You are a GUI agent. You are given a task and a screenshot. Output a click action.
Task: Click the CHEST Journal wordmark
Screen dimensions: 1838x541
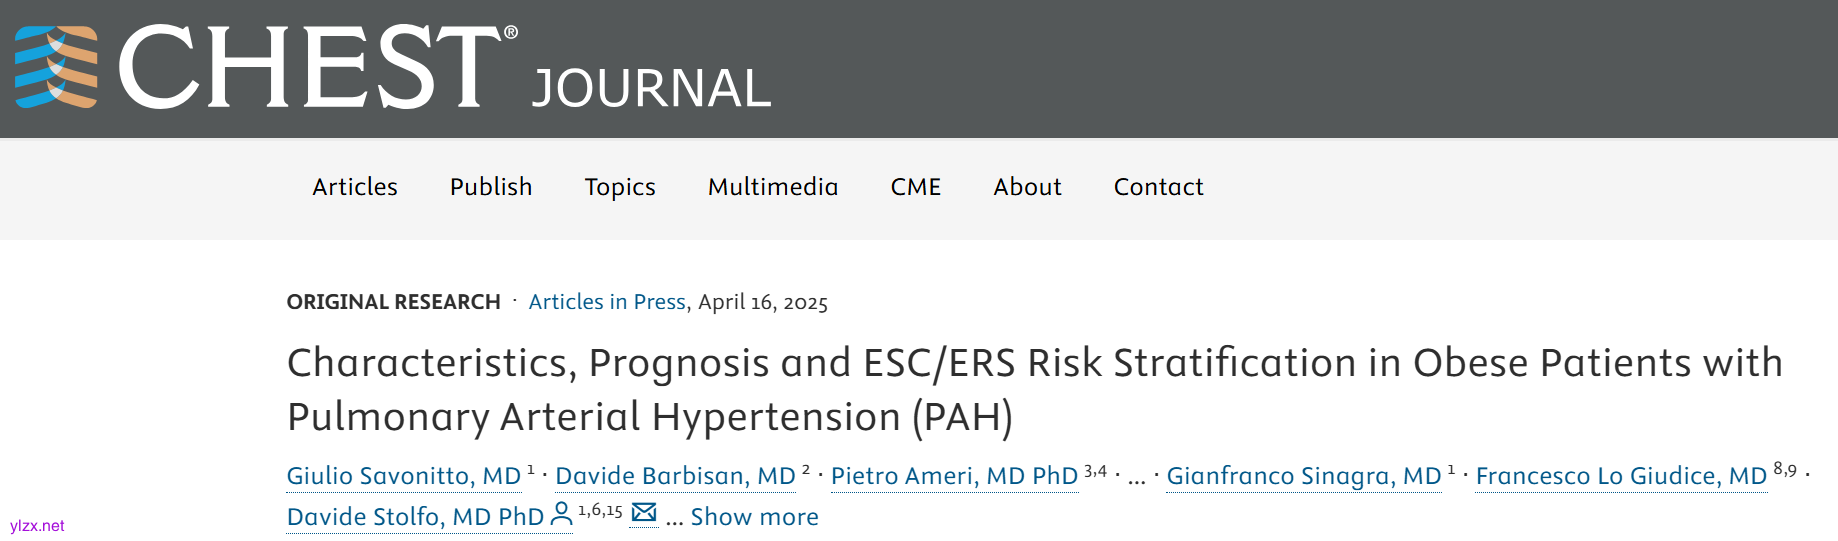(x=445, y=68)
